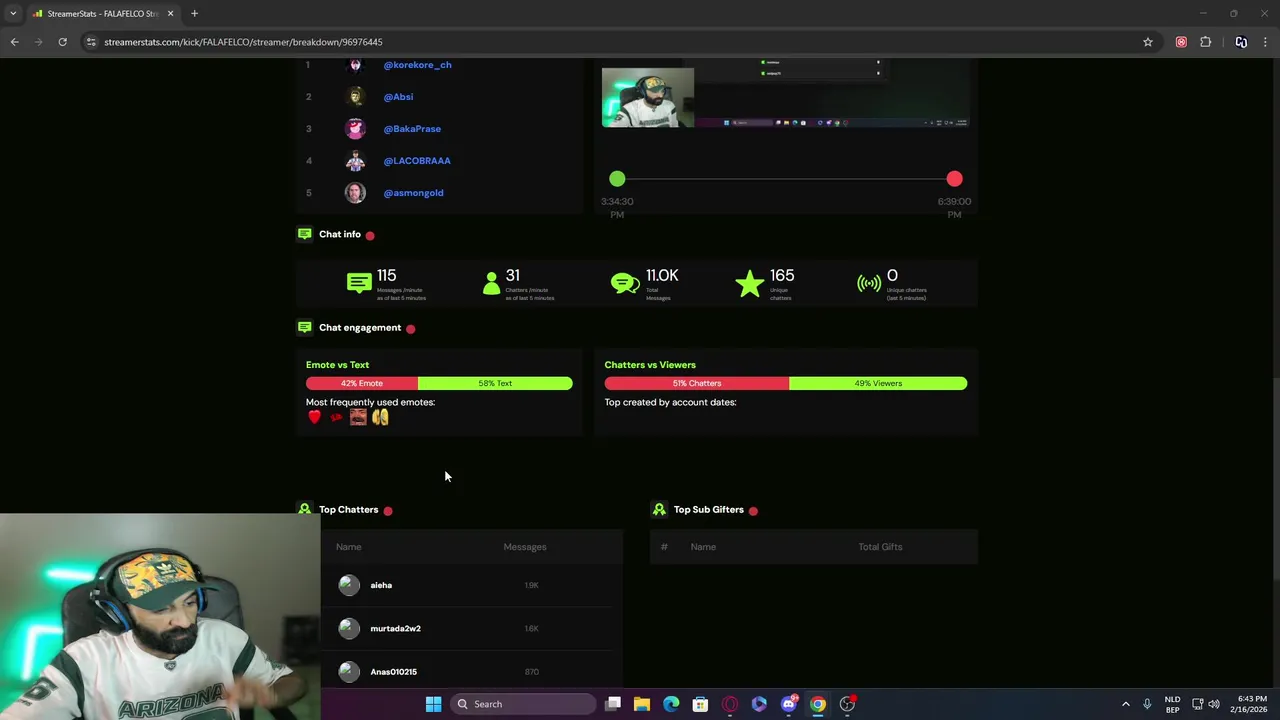Bookmark this page with the star
The image size is (1280, 720).
pyautogui.click(x=1148, y=42)
